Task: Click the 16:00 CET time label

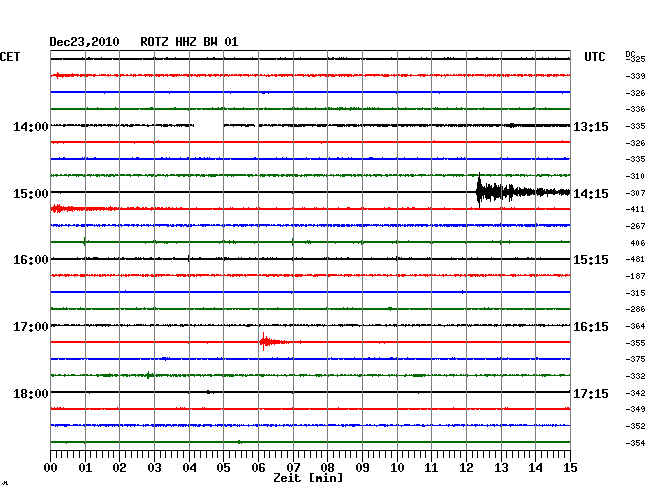Action: (x=31, y=260)
